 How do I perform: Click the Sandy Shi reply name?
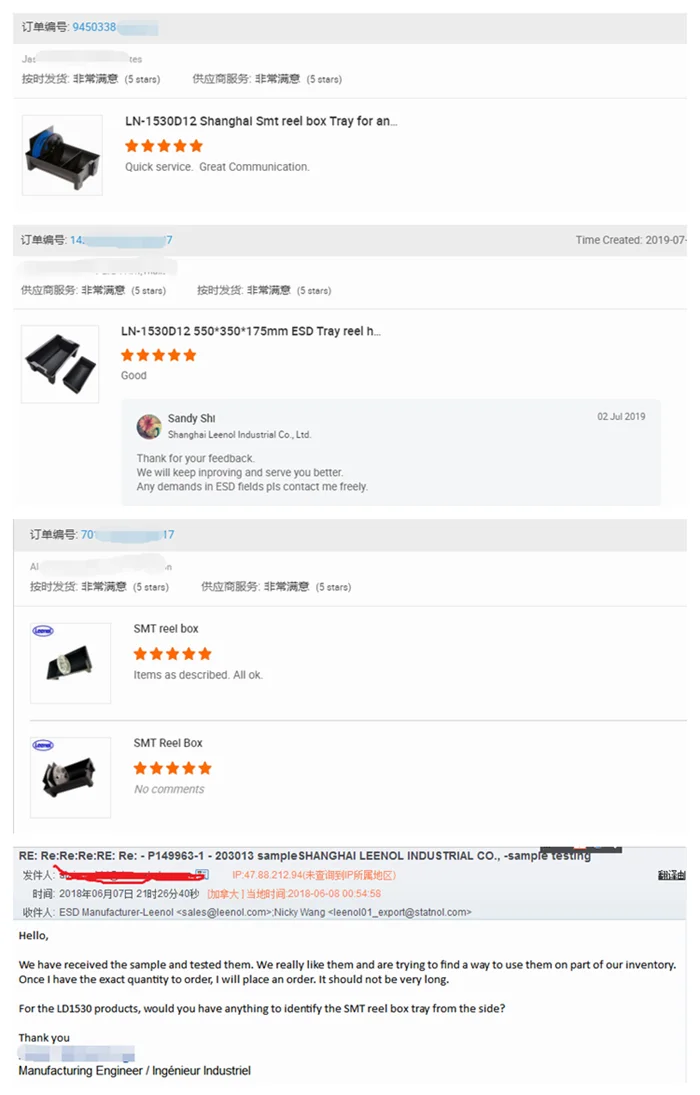pyautogui.click(x=191, y=418)
